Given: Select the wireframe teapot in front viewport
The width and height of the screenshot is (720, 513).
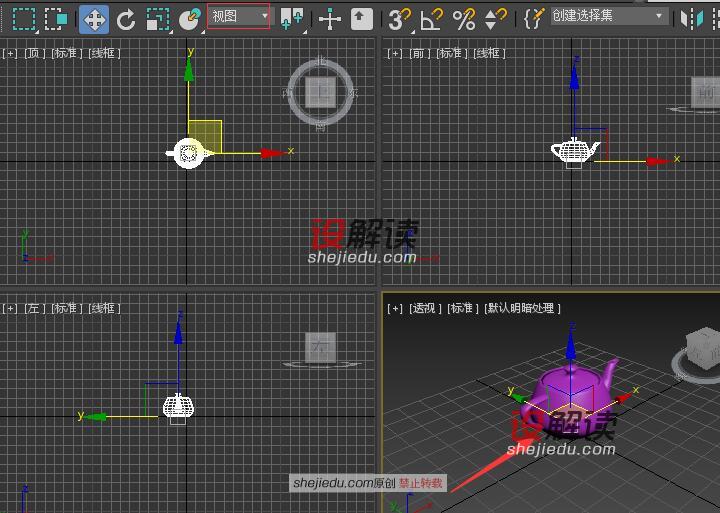Looking at the screenshot, I should tap(575, 151).
